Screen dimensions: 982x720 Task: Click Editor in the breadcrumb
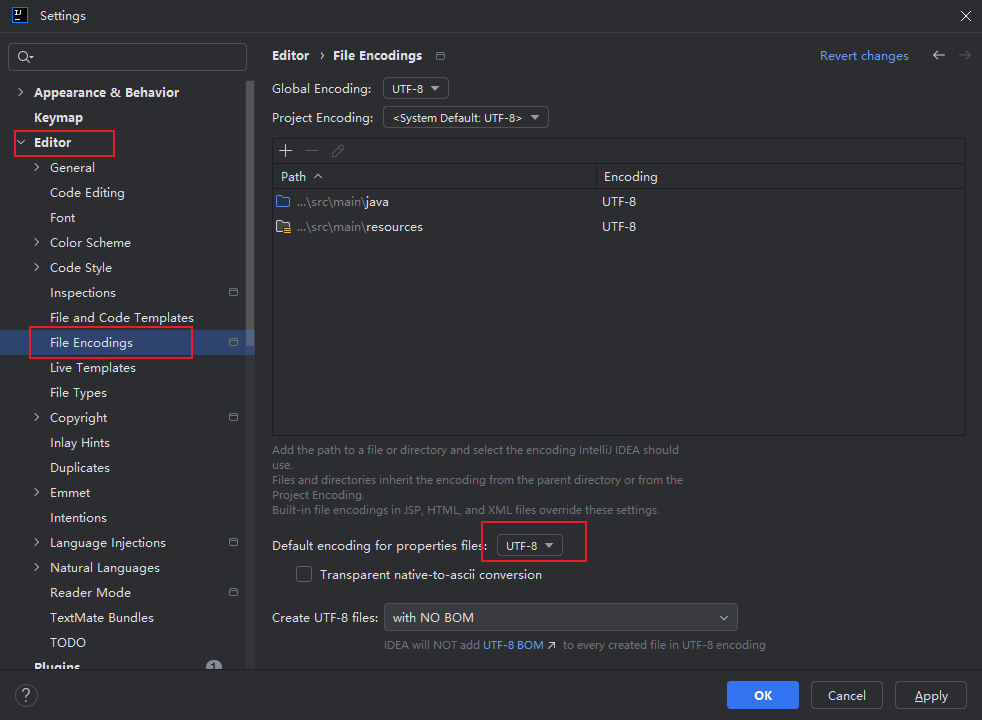291,56
